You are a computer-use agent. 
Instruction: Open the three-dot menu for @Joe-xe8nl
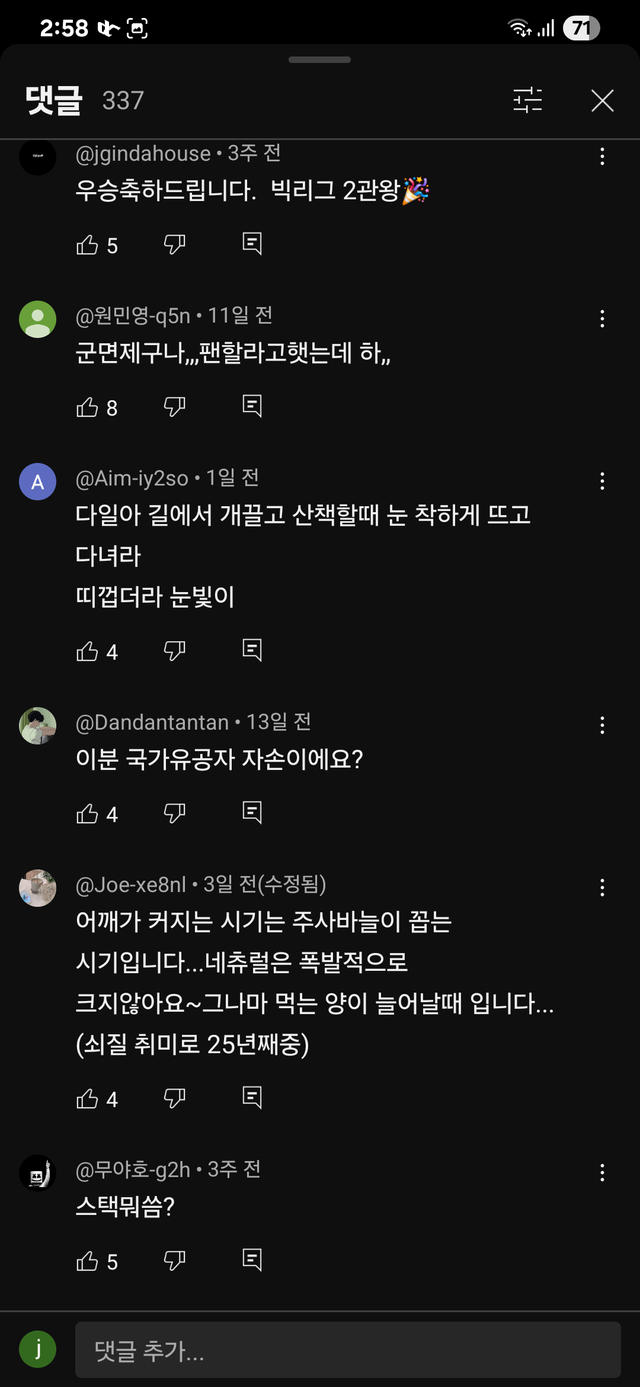pyautogui.click(x=602, y=887)
